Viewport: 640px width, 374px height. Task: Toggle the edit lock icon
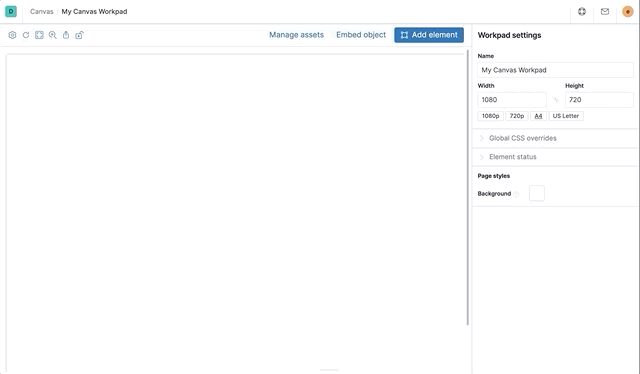(x=79, y=35)
